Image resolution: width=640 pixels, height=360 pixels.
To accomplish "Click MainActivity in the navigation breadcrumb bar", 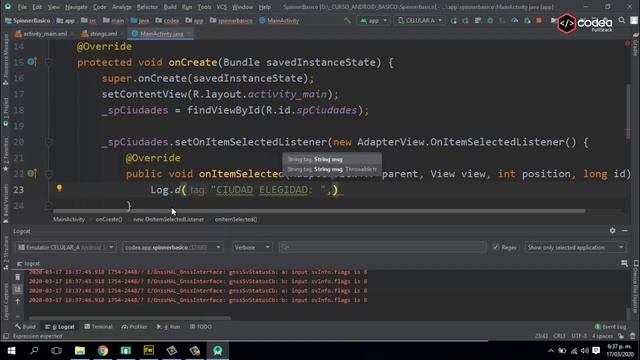I will pyautogui.click(x=279, y=20).
